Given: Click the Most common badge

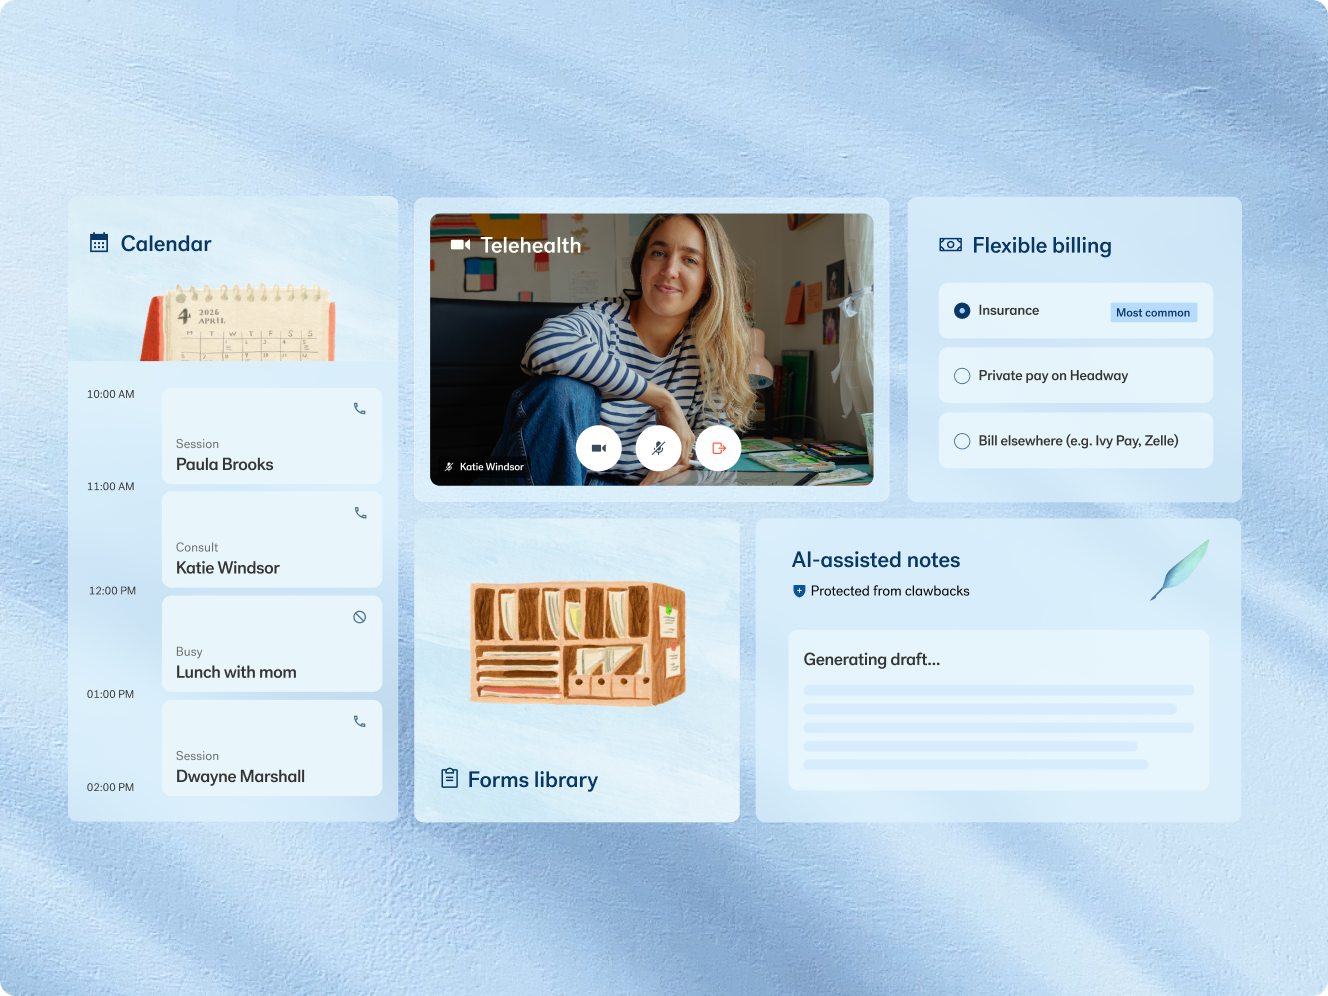Looking at the screenshot, I should 1153,313.
